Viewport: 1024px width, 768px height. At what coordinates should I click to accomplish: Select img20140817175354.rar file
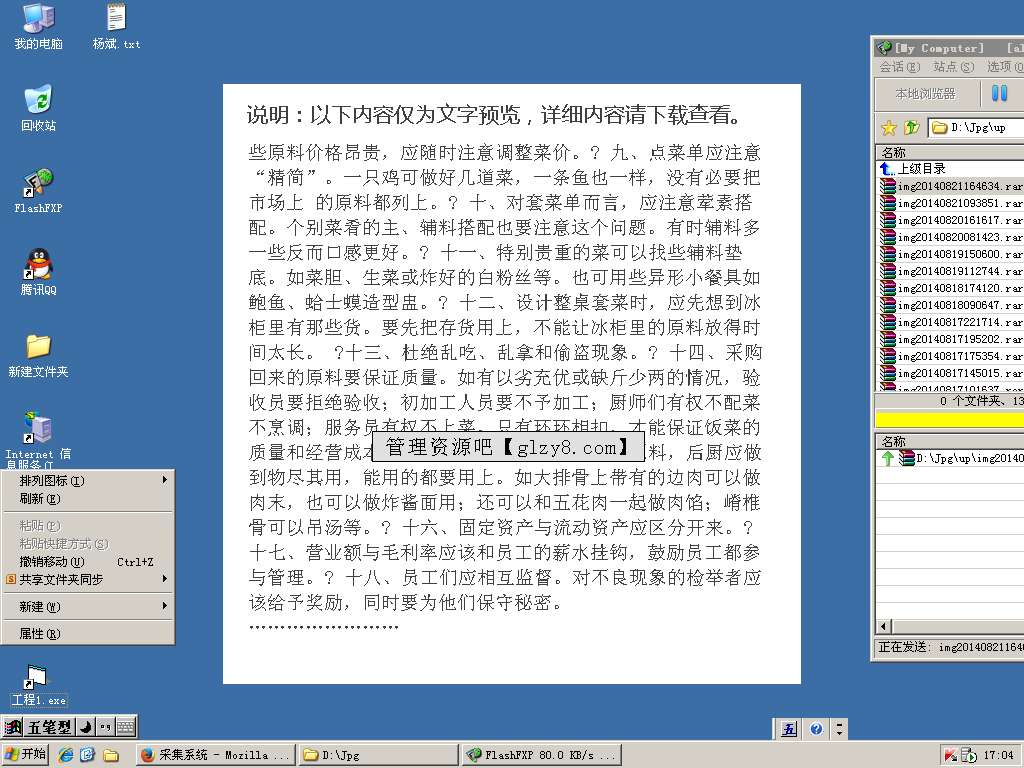pyautogui.click(x=950, y=356)
